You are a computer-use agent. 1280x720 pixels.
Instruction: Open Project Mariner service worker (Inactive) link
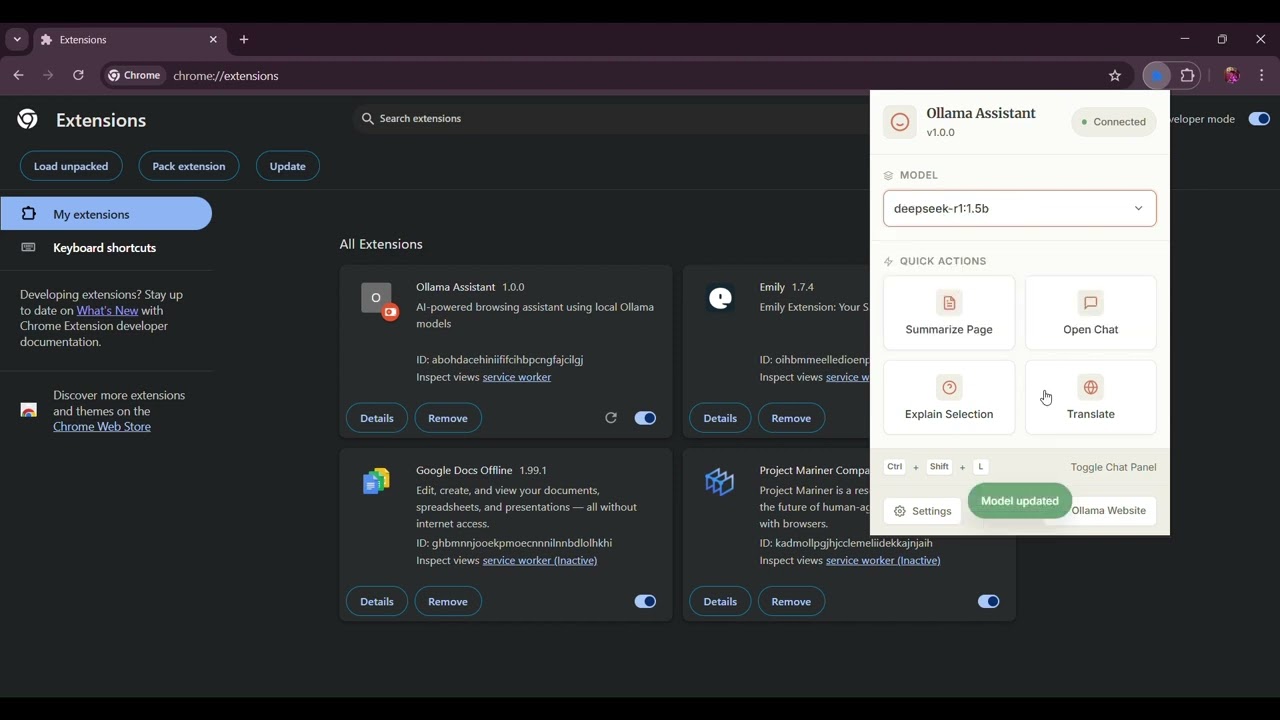883,561
